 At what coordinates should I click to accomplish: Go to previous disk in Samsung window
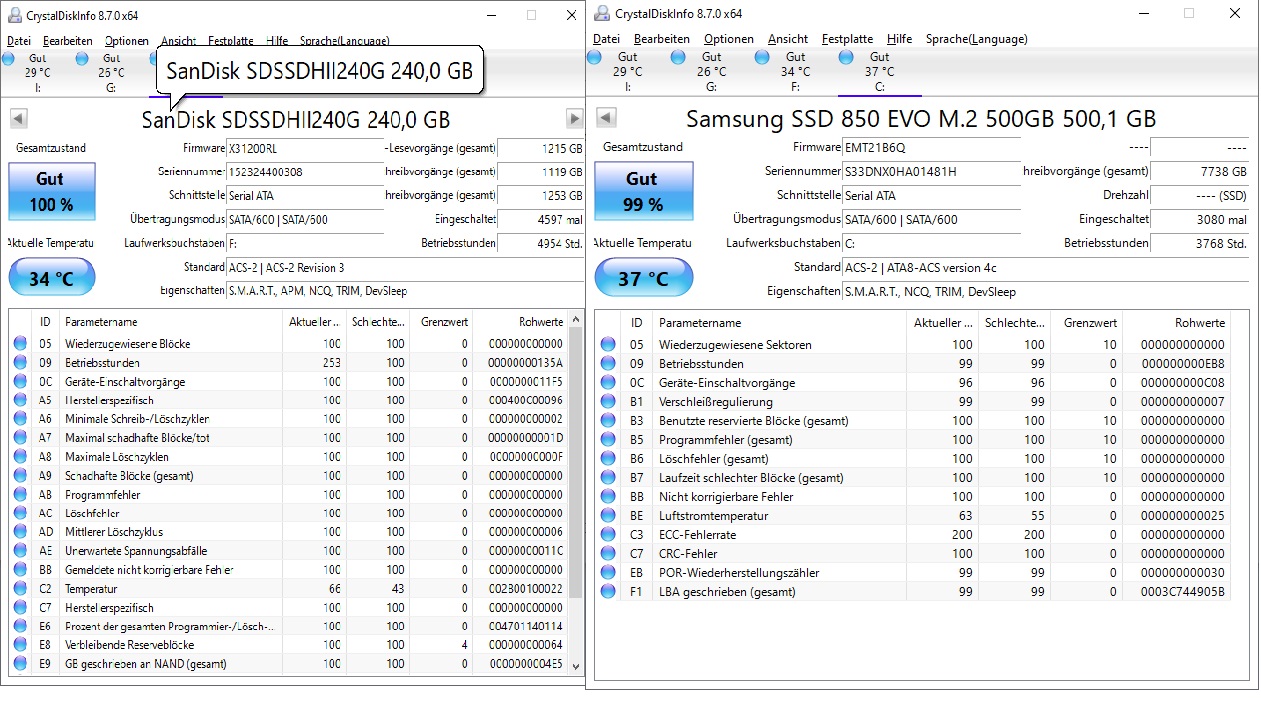pos(605,118)
